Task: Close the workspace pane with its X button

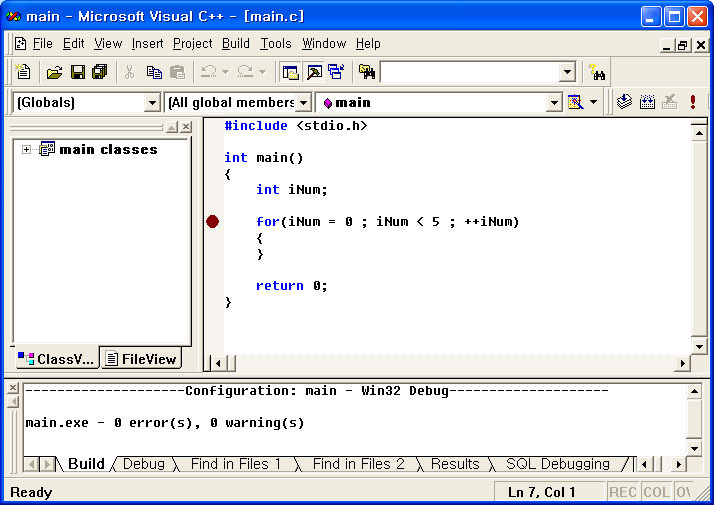Action: [x=186, y=127]
